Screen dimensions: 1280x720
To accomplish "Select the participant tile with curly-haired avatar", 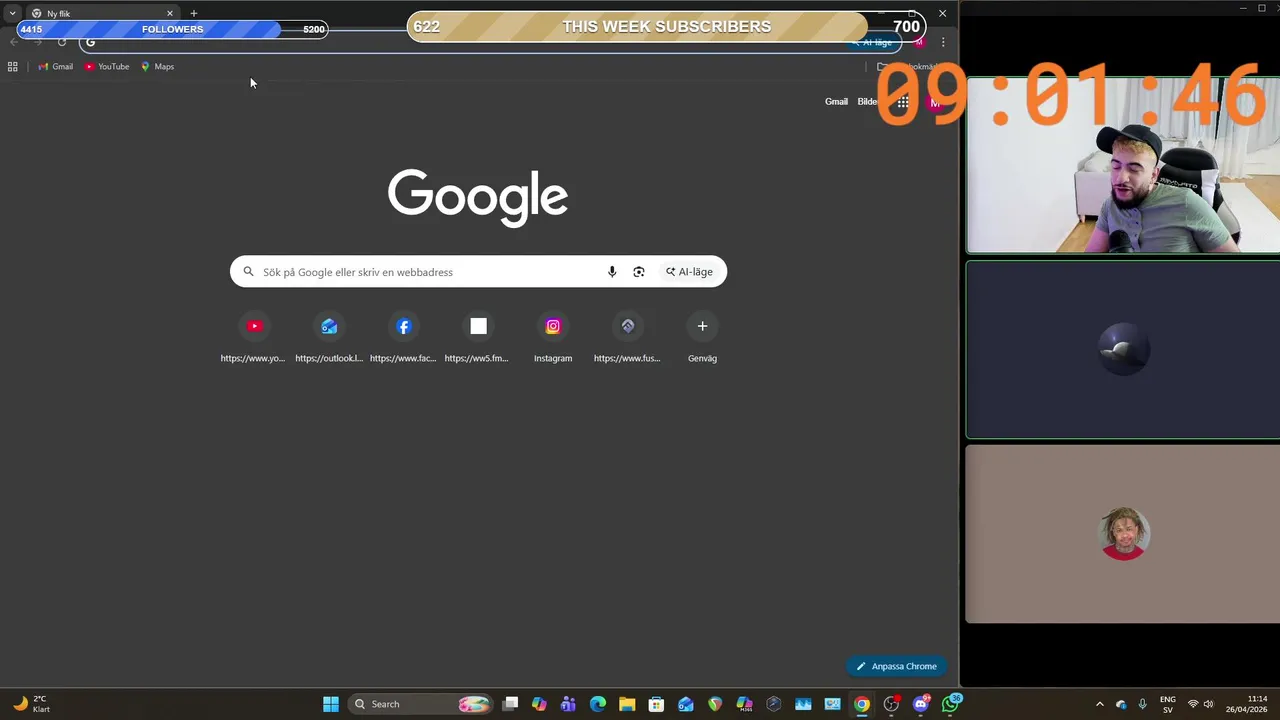I will 1122,534.
